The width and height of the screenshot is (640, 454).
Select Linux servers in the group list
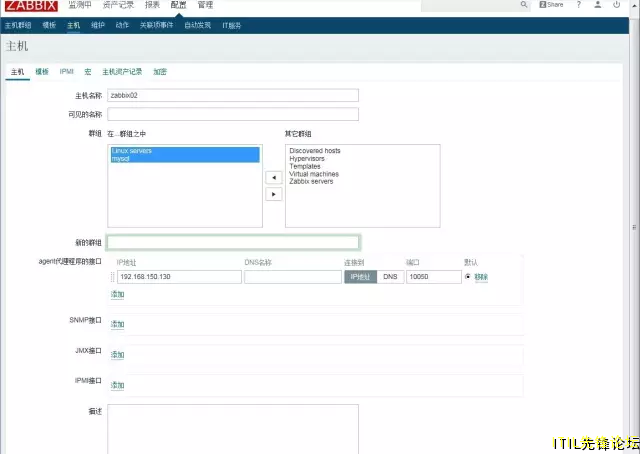[185, 151]
